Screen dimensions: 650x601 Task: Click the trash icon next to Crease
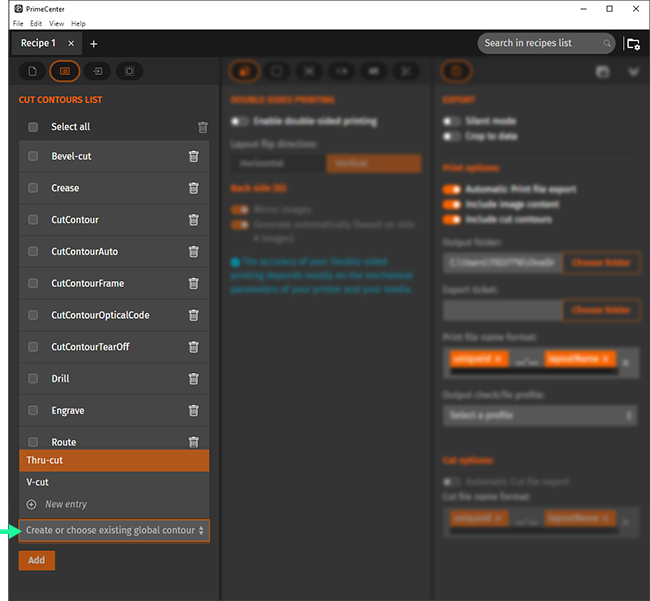point(194,188)
